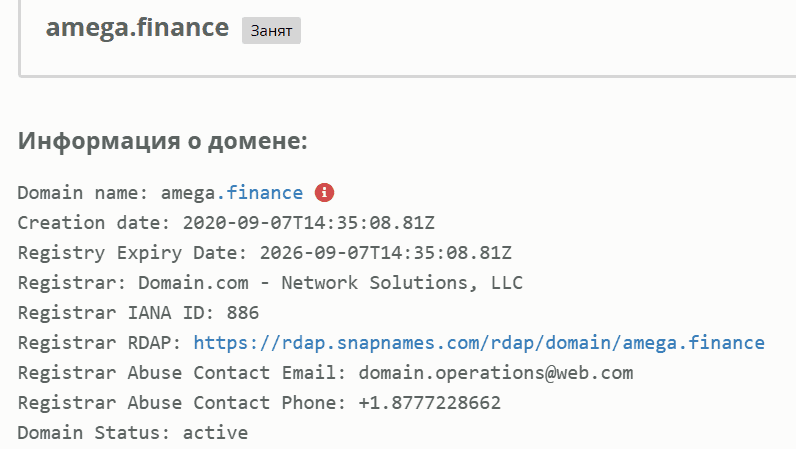Open the rdap.snapnames.com RDAP link
The image size is (796, 449).
click(479, 343)
